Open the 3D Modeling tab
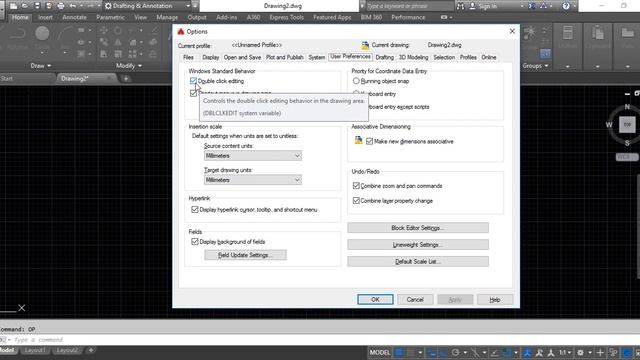Viewport: 640px width, 360px height. [413, 57]
